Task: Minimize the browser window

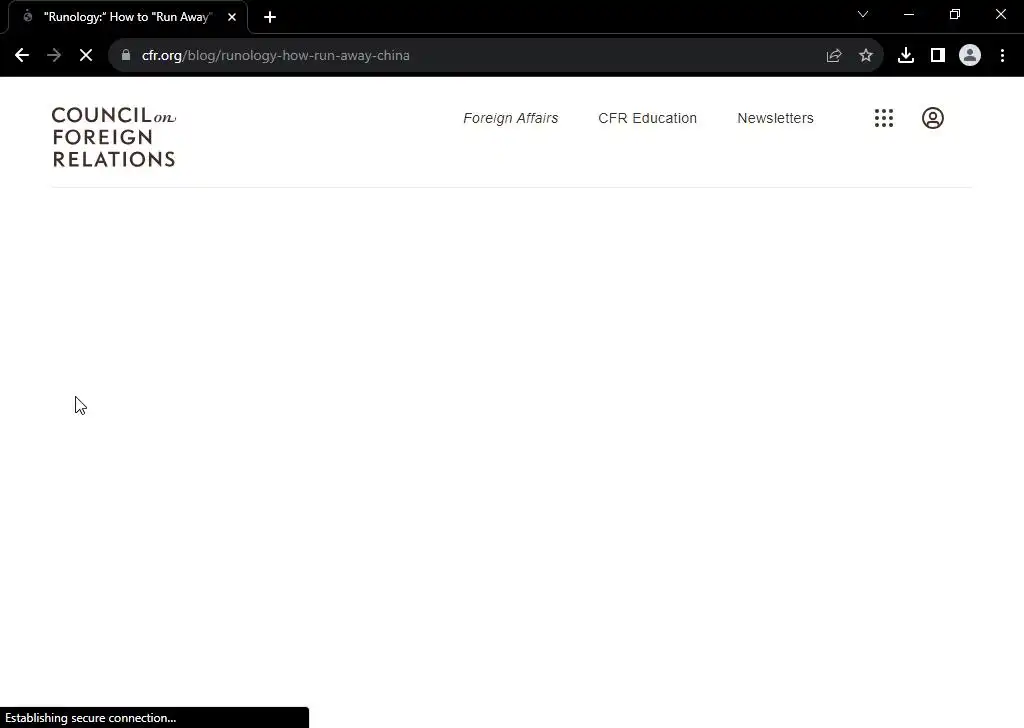Action: tap(908, 14)
